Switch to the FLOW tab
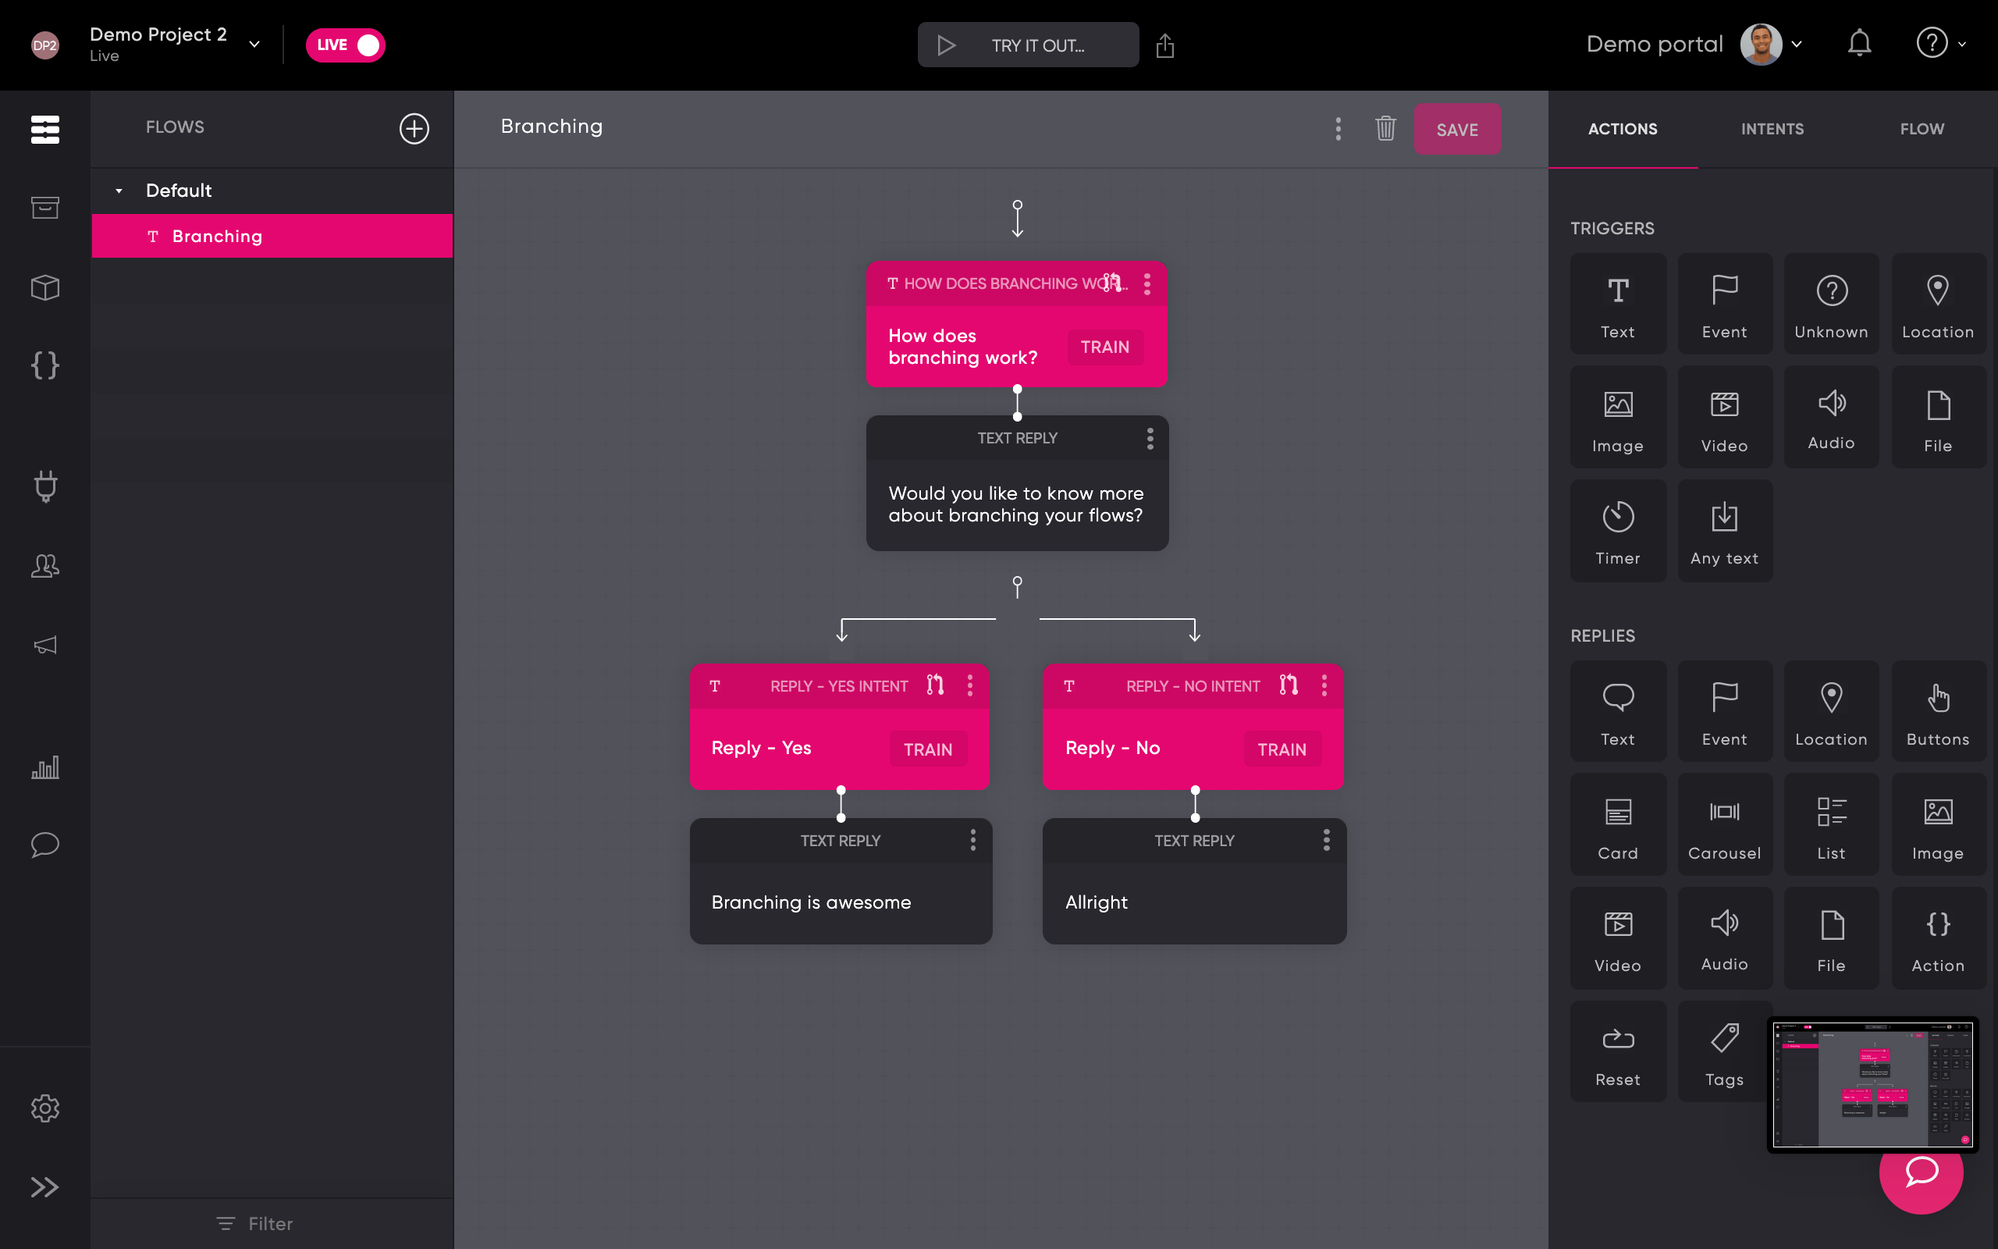This screenshot has height=1249, width=1998. [1921, 129]
